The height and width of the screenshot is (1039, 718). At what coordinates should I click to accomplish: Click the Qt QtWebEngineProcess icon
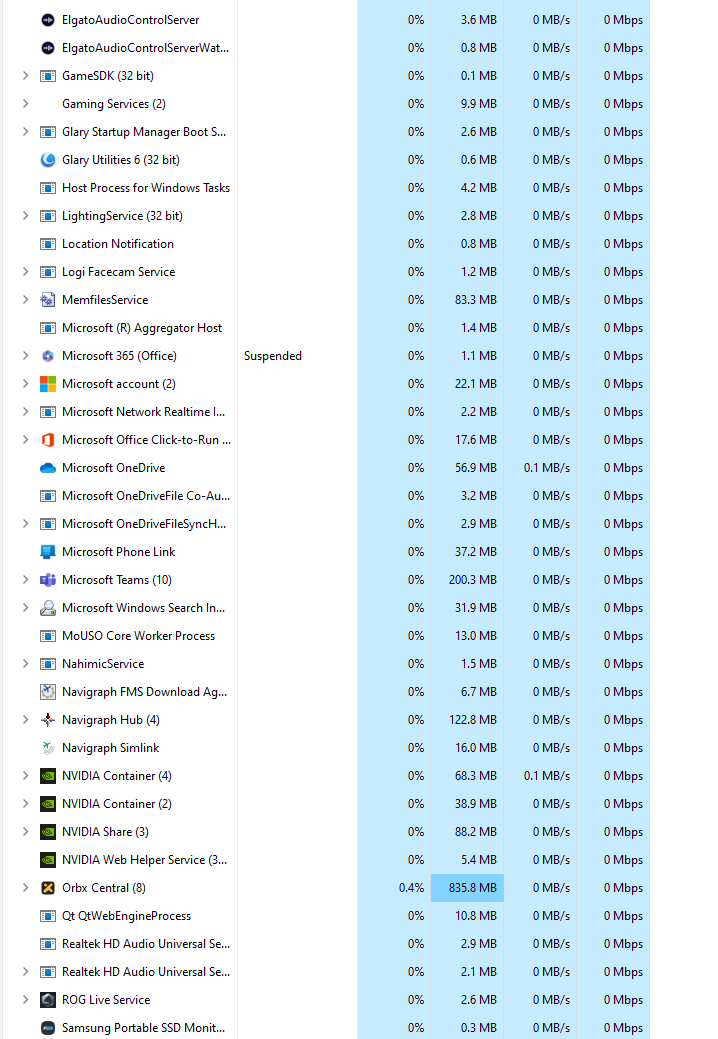[x=48, y=916]
